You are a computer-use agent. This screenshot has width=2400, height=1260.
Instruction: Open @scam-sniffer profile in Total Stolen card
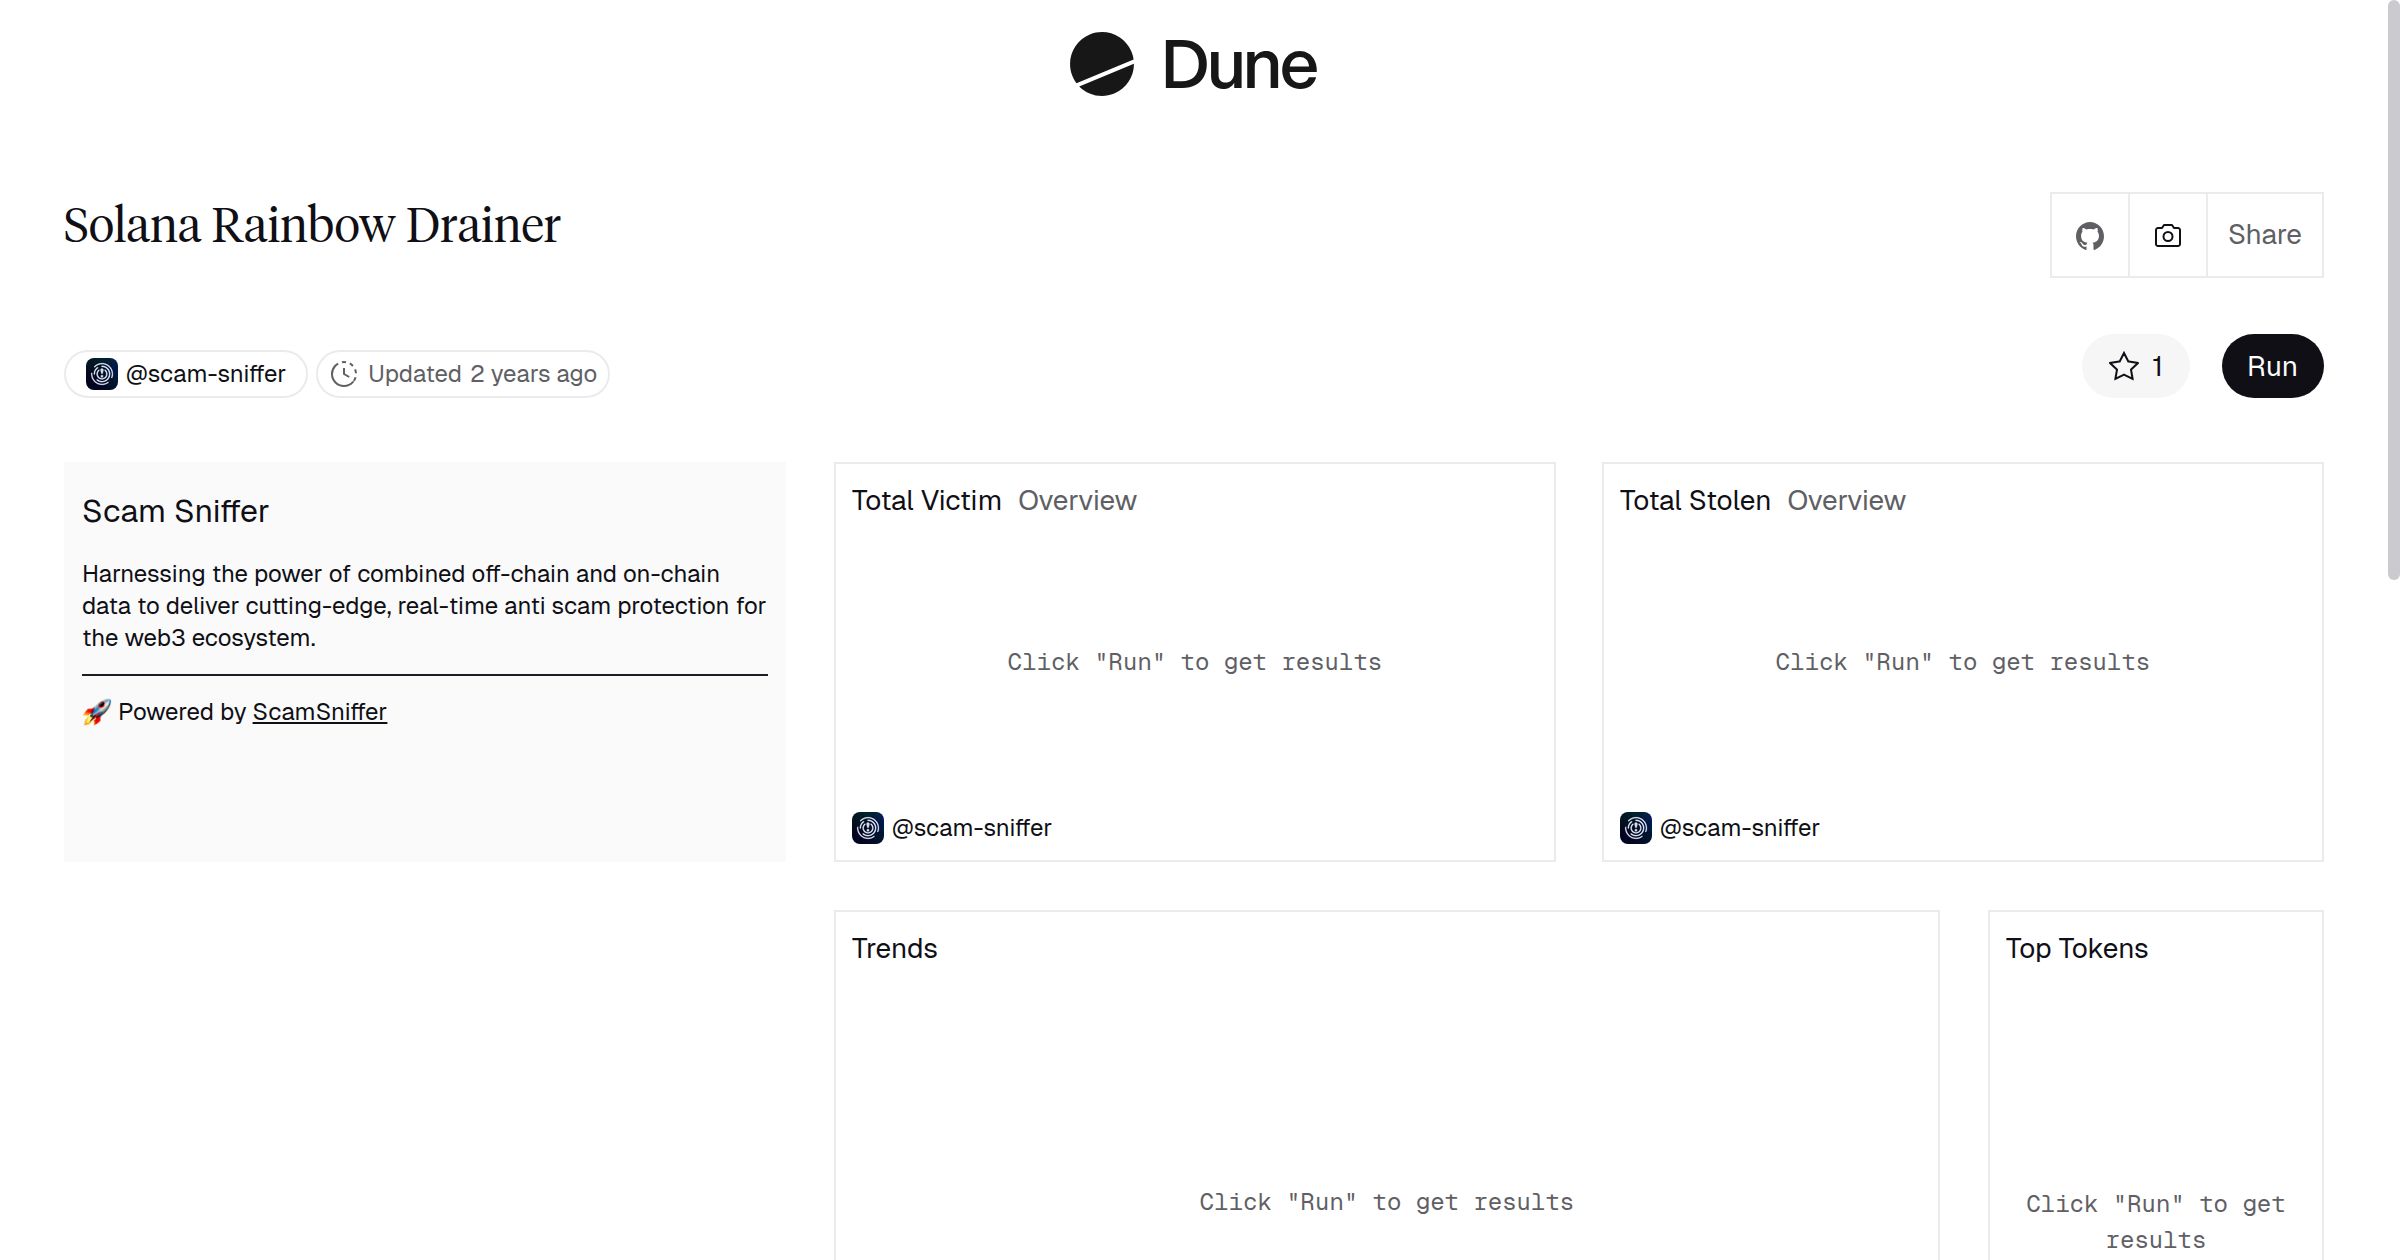(x=1739, y=828)
